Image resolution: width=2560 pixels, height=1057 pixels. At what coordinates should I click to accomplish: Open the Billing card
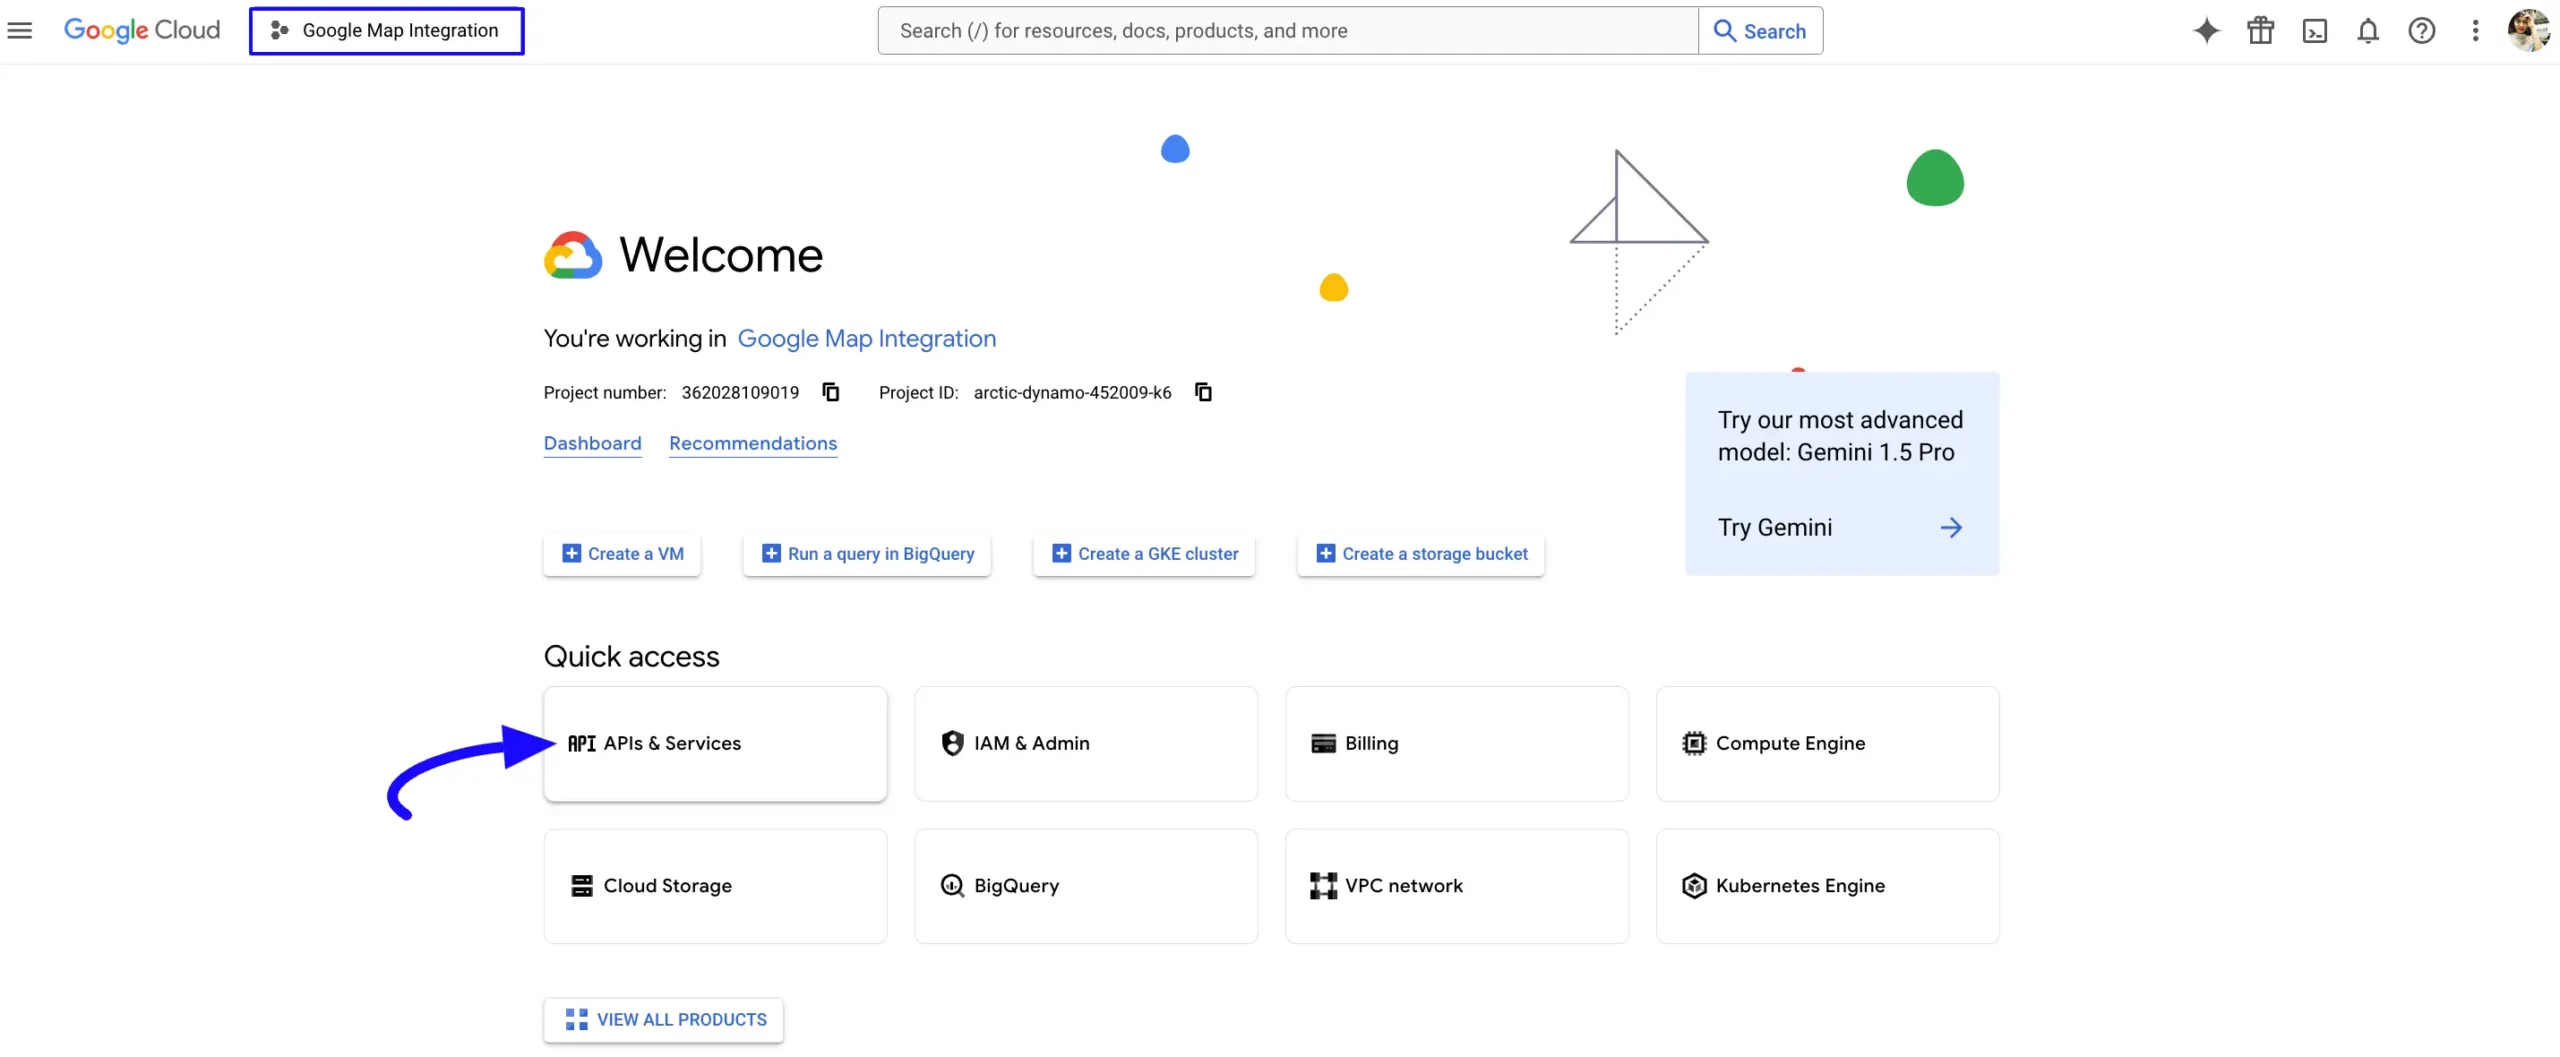(x=1457, y=744)
